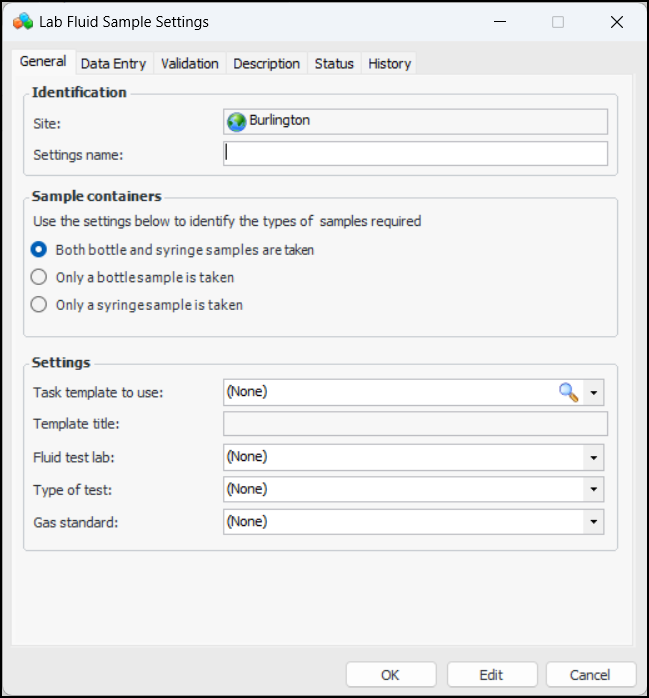This screenshot has height=698, width=649.
Task: Close the Lab Fluid Sample Settings window
Action: click(616, 22)
